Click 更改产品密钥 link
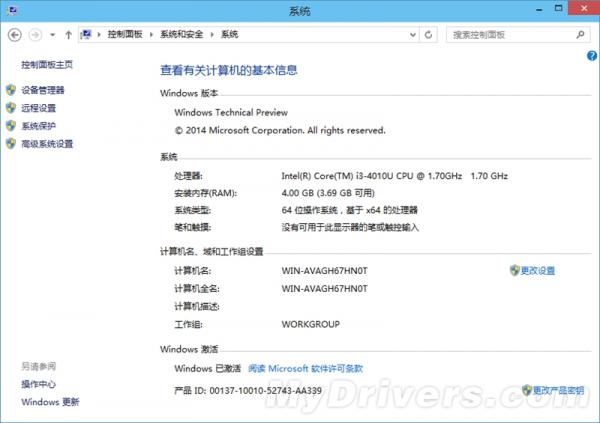The height and width of the screenshot is (423, 600). 557,389
